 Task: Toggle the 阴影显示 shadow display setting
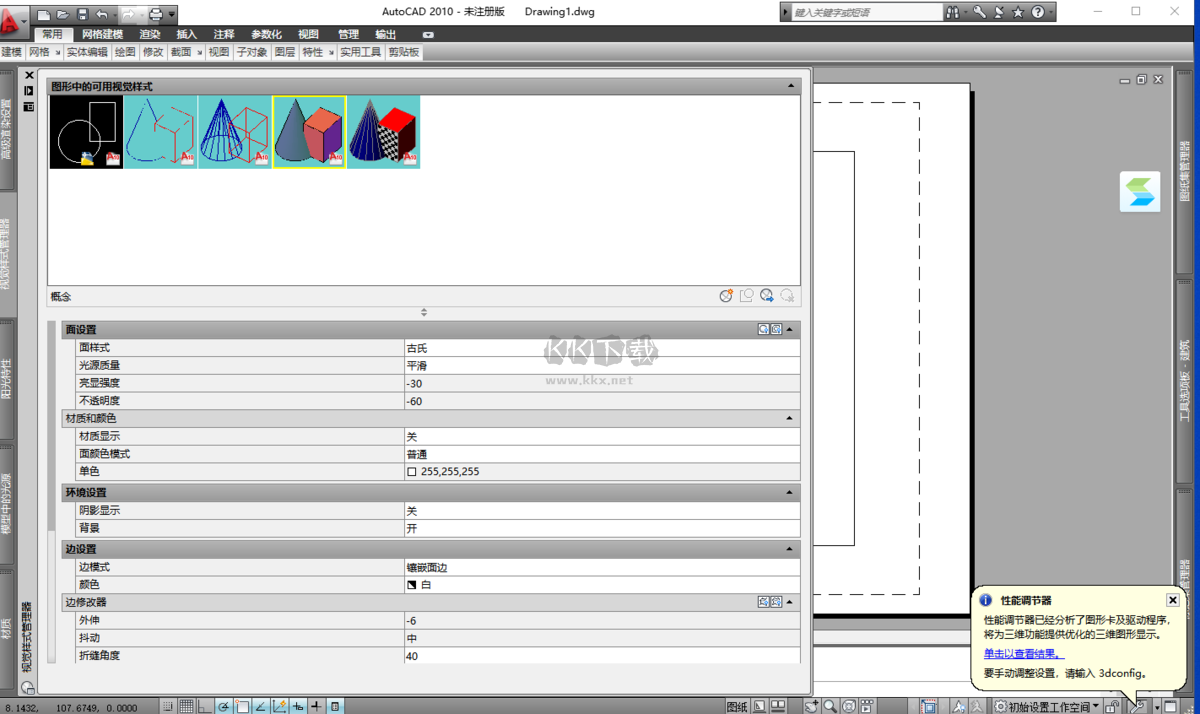(600, 510)
